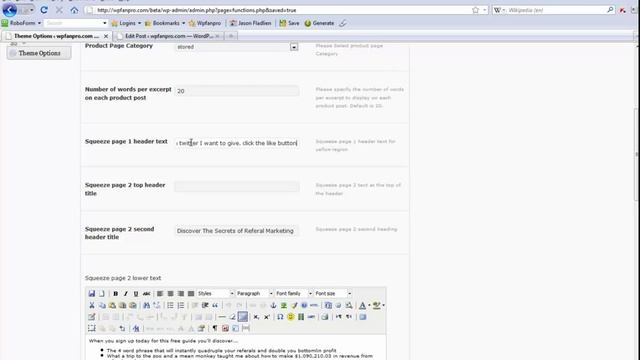Open the Font family dropdown
The image size is (640, 360).
click(x=294, y=293)
